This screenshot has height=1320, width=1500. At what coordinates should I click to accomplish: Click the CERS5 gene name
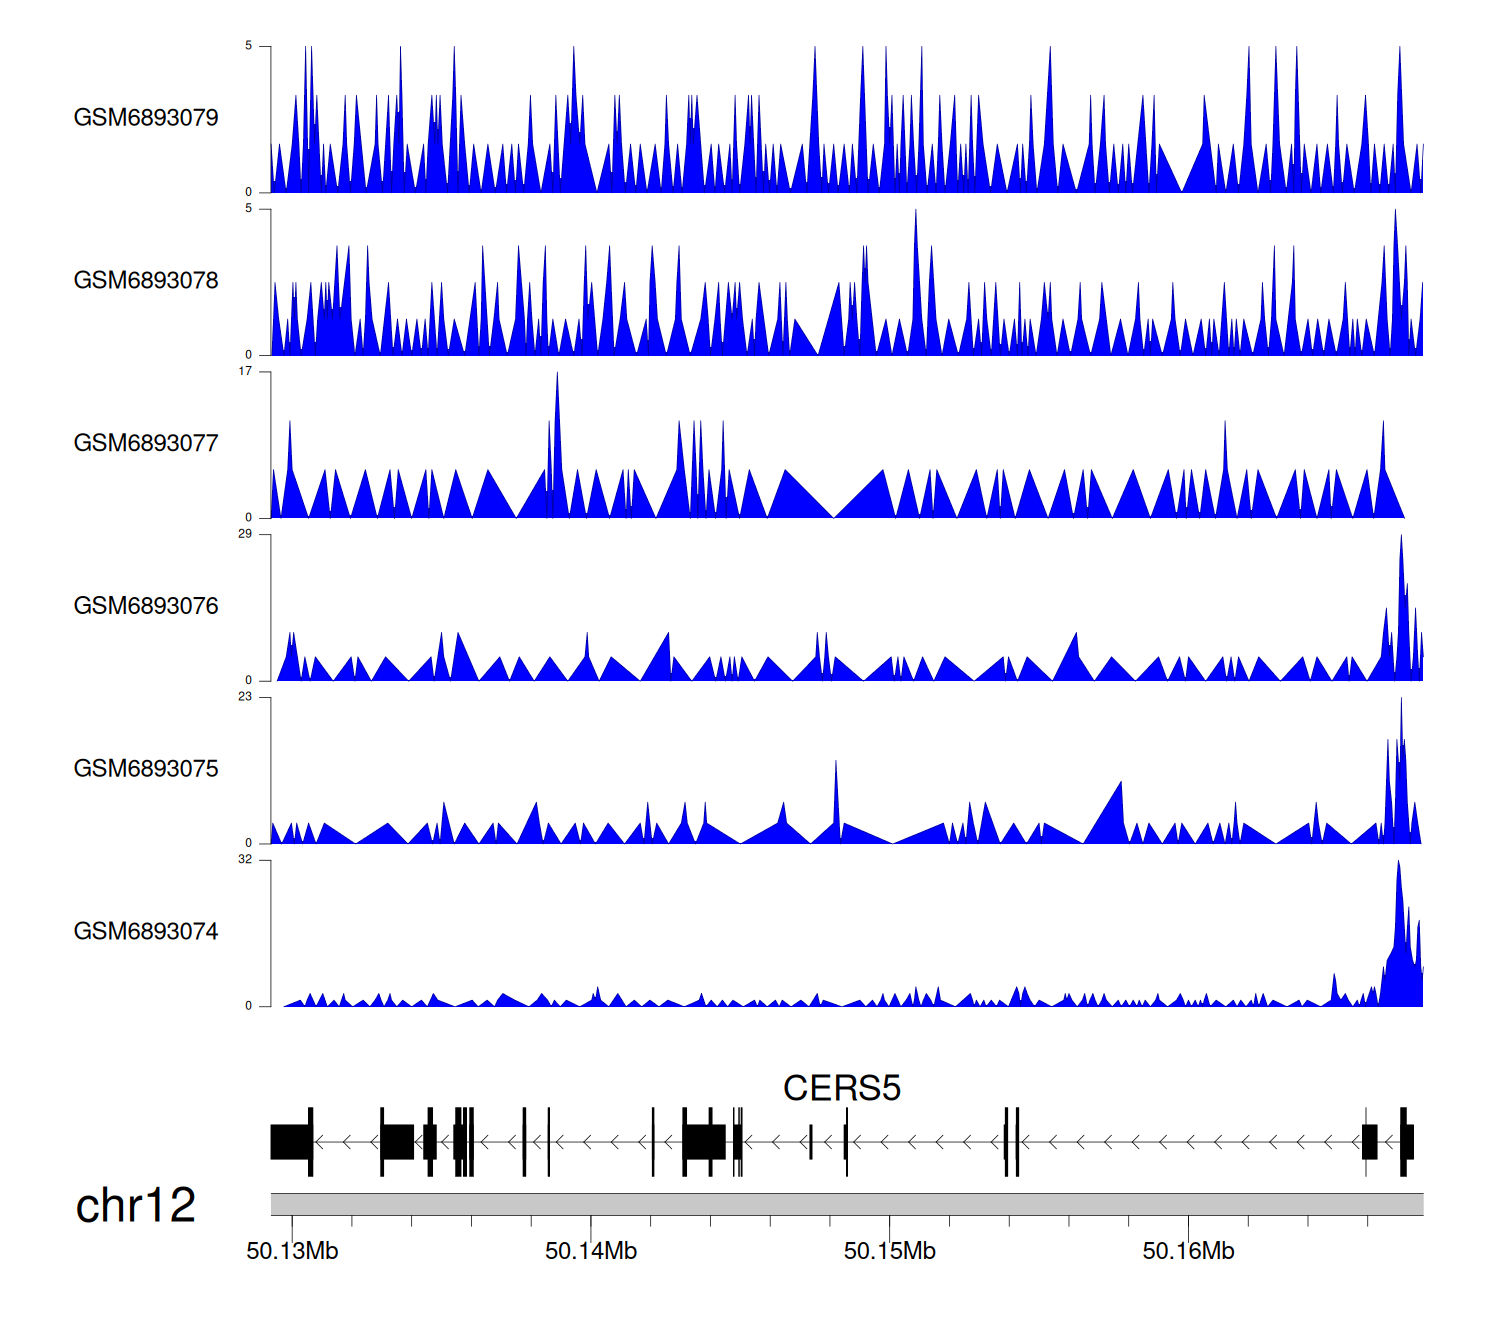[x=841, y=1088]
